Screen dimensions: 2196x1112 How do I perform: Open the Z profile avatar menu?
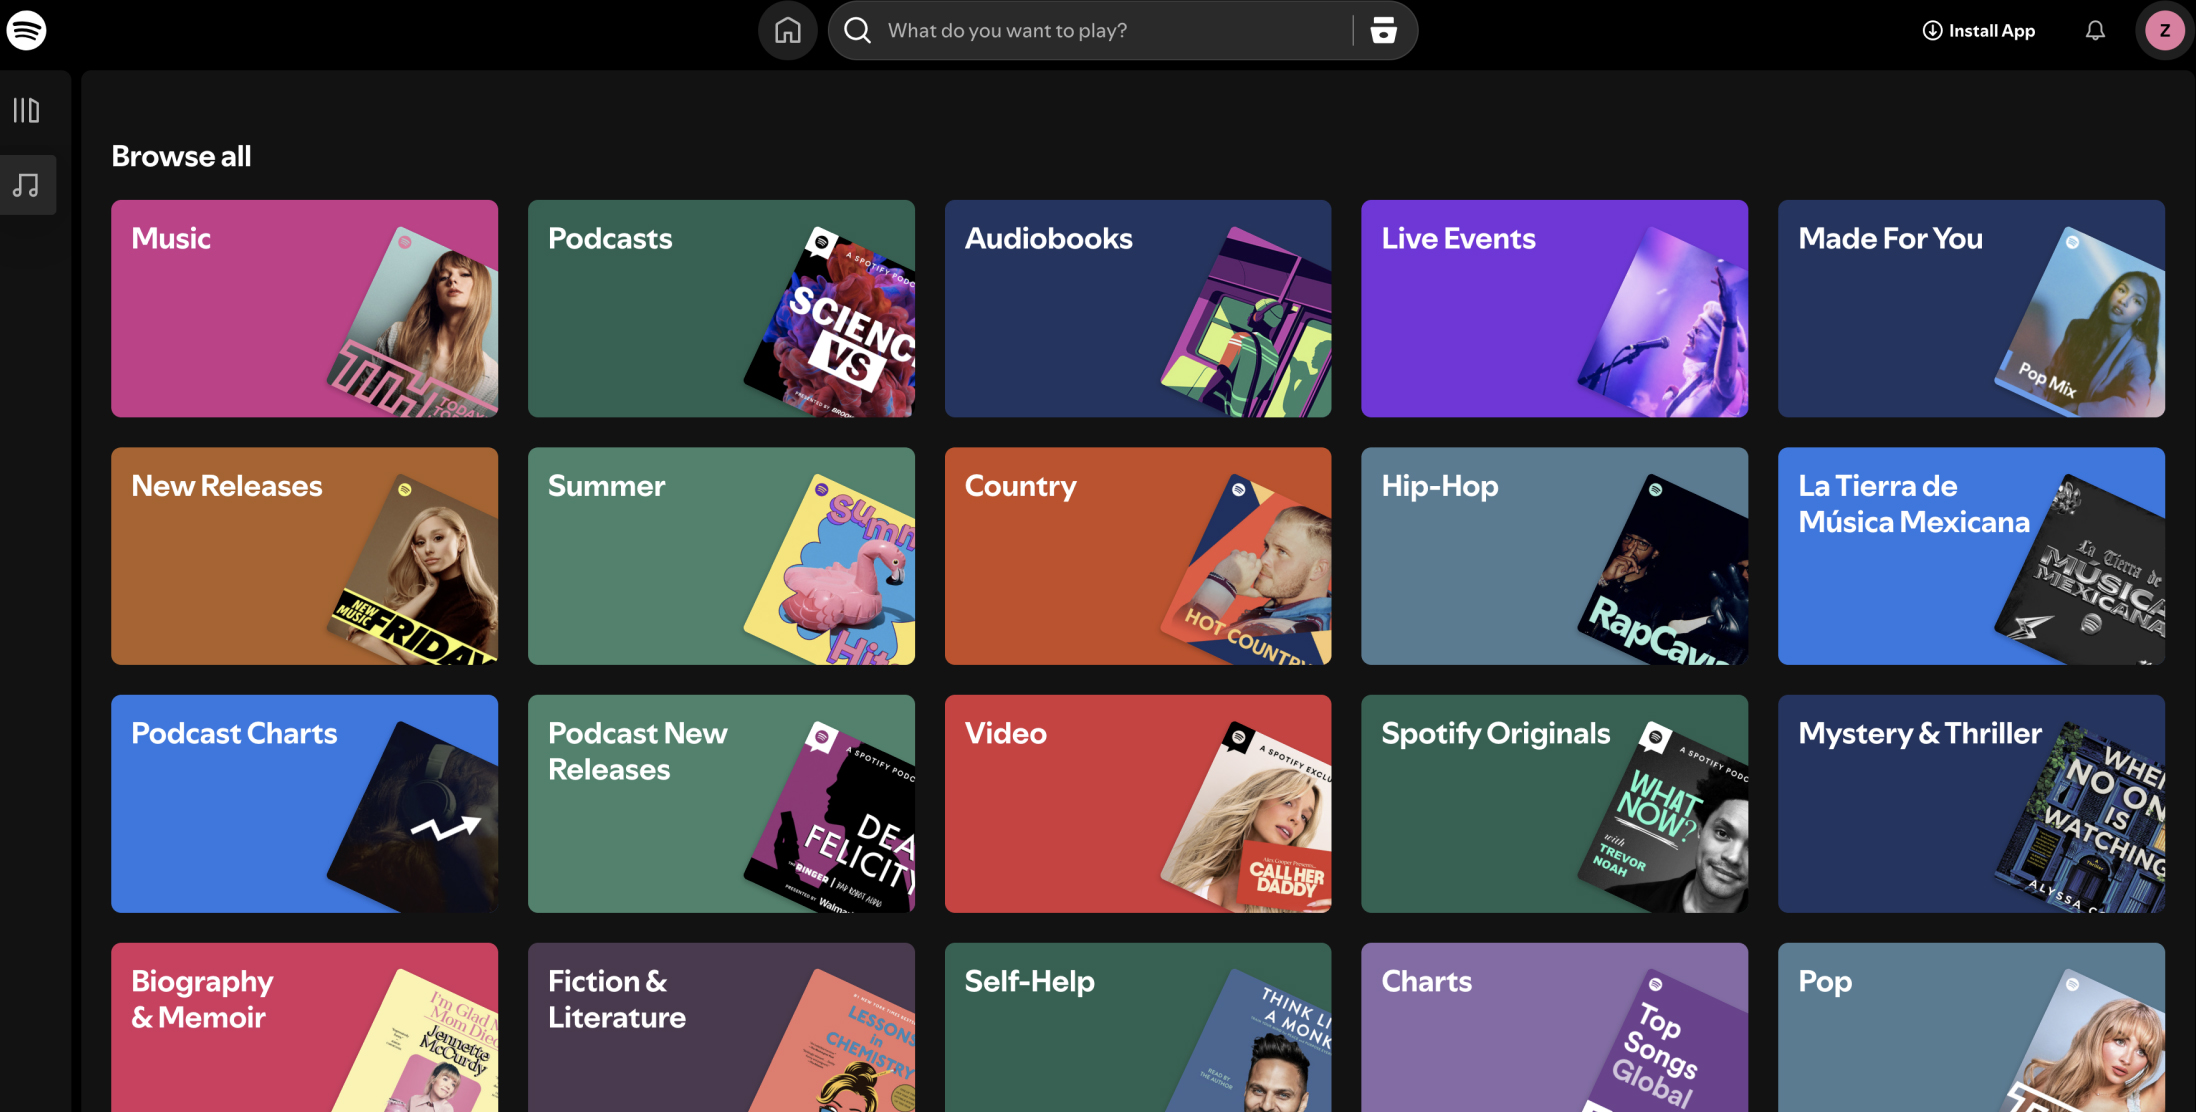tap(2165, 31)
